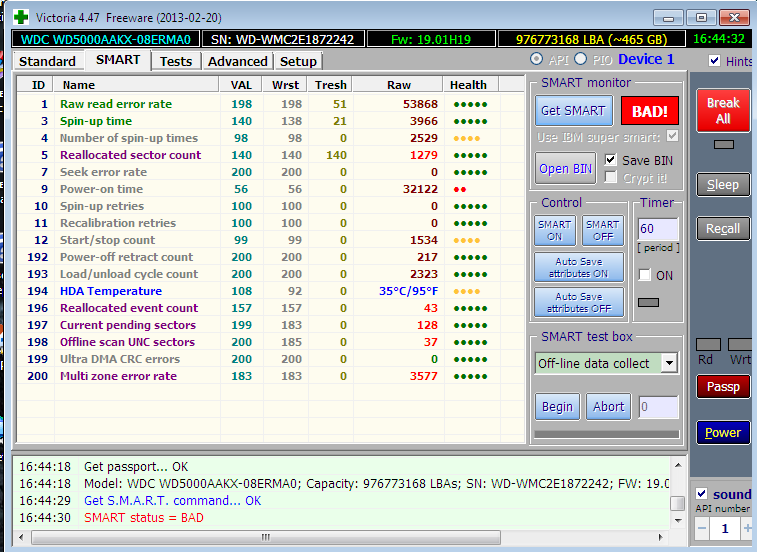Toggle Use IBM super smart checkbox
The width and height of the screenshot is (757, 552).
point(672,136)
